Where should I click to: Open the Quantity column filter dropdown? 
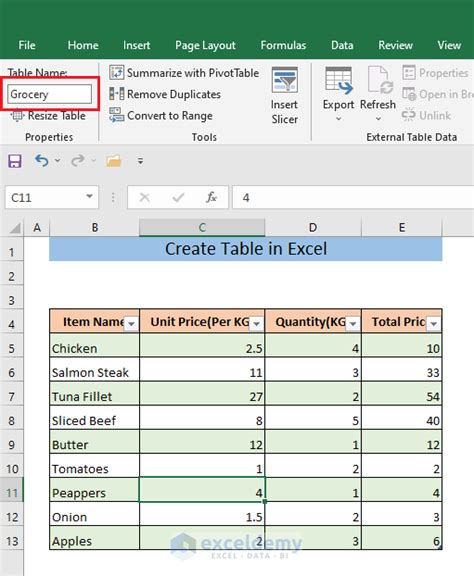point(353,324)
